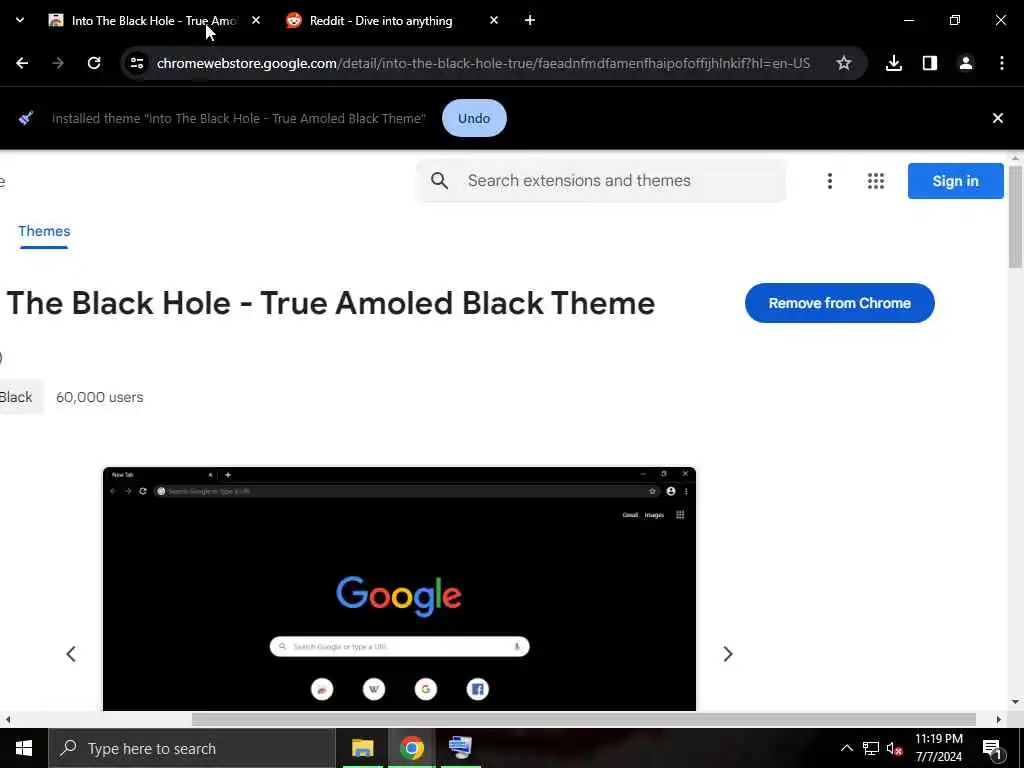Click the horizontal scrollbar right arrow
Viewport: 1024px width, 768px height.
coord(999,719)
